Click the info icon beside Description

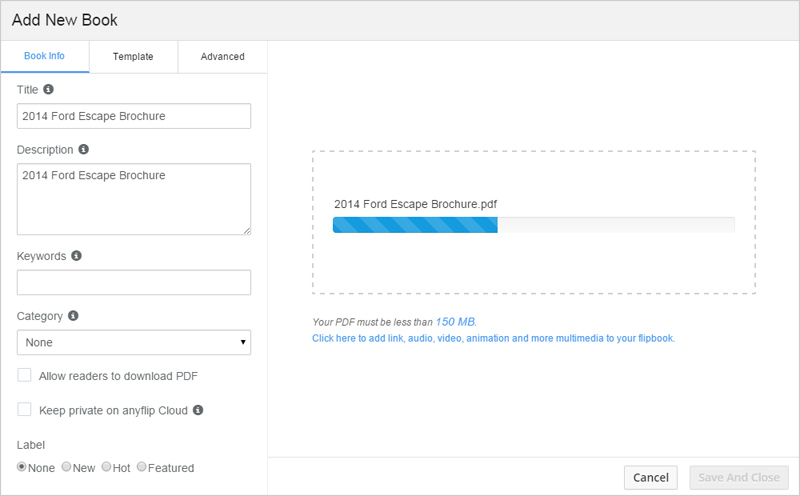[84, 149]
